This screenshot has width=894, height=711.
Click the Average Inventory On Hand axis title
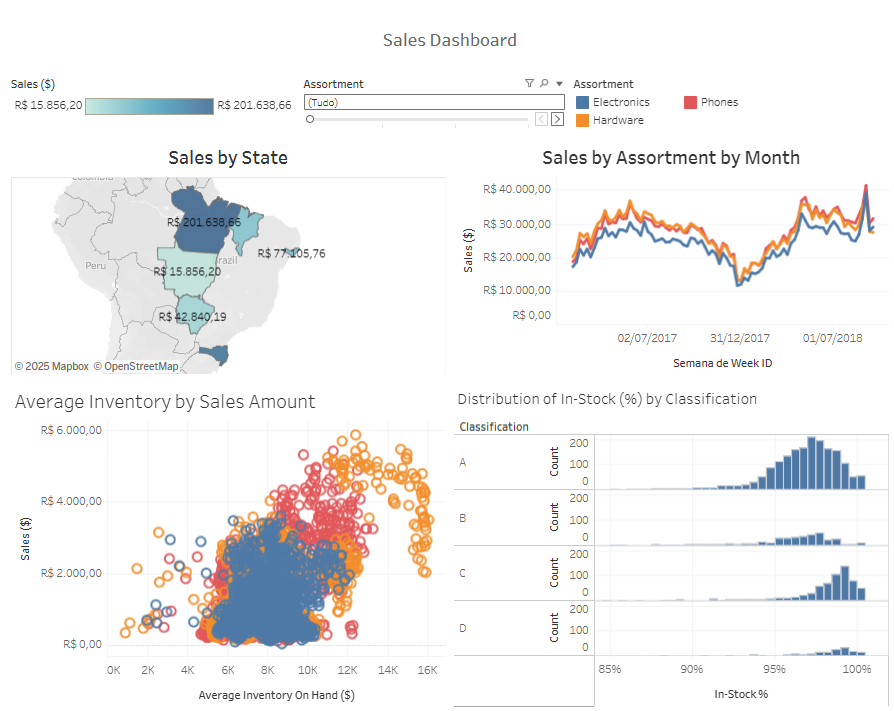(x=276, y=694)
